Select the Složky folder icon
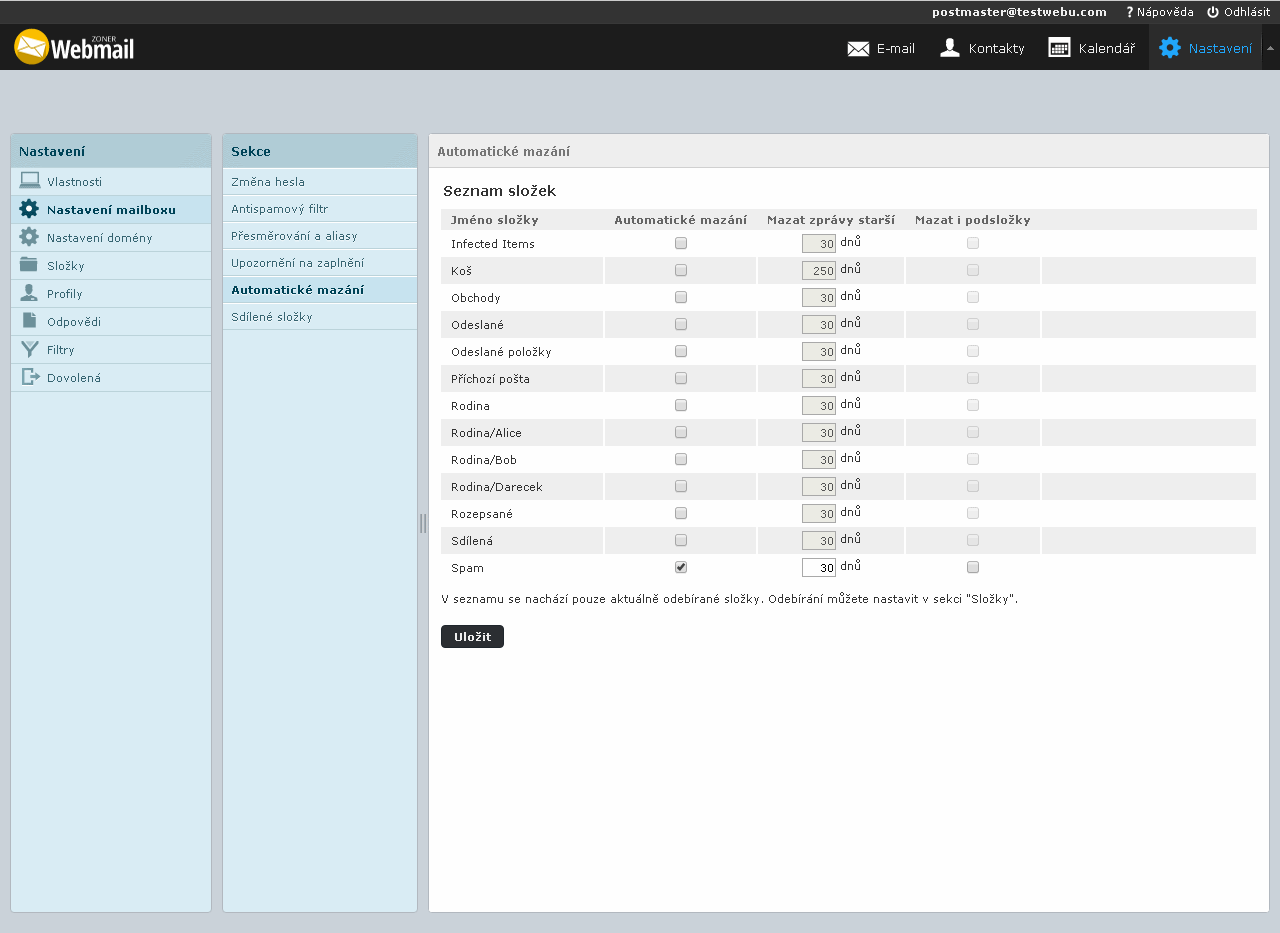 pos(30,265)
